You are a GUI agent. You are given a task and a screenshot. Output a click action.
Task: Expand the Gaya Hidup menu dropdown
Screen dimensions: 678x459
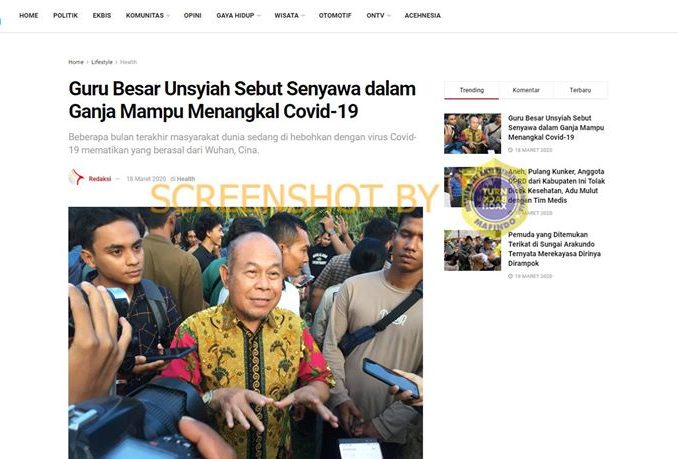coord(238,16)
